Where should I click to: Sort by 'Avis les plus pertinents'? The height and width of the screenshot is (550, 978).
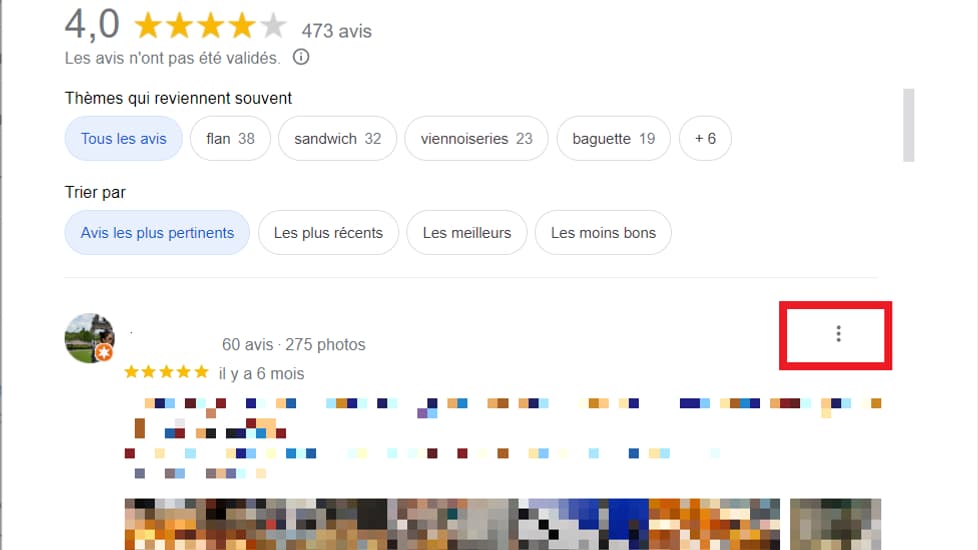point(157,233)
